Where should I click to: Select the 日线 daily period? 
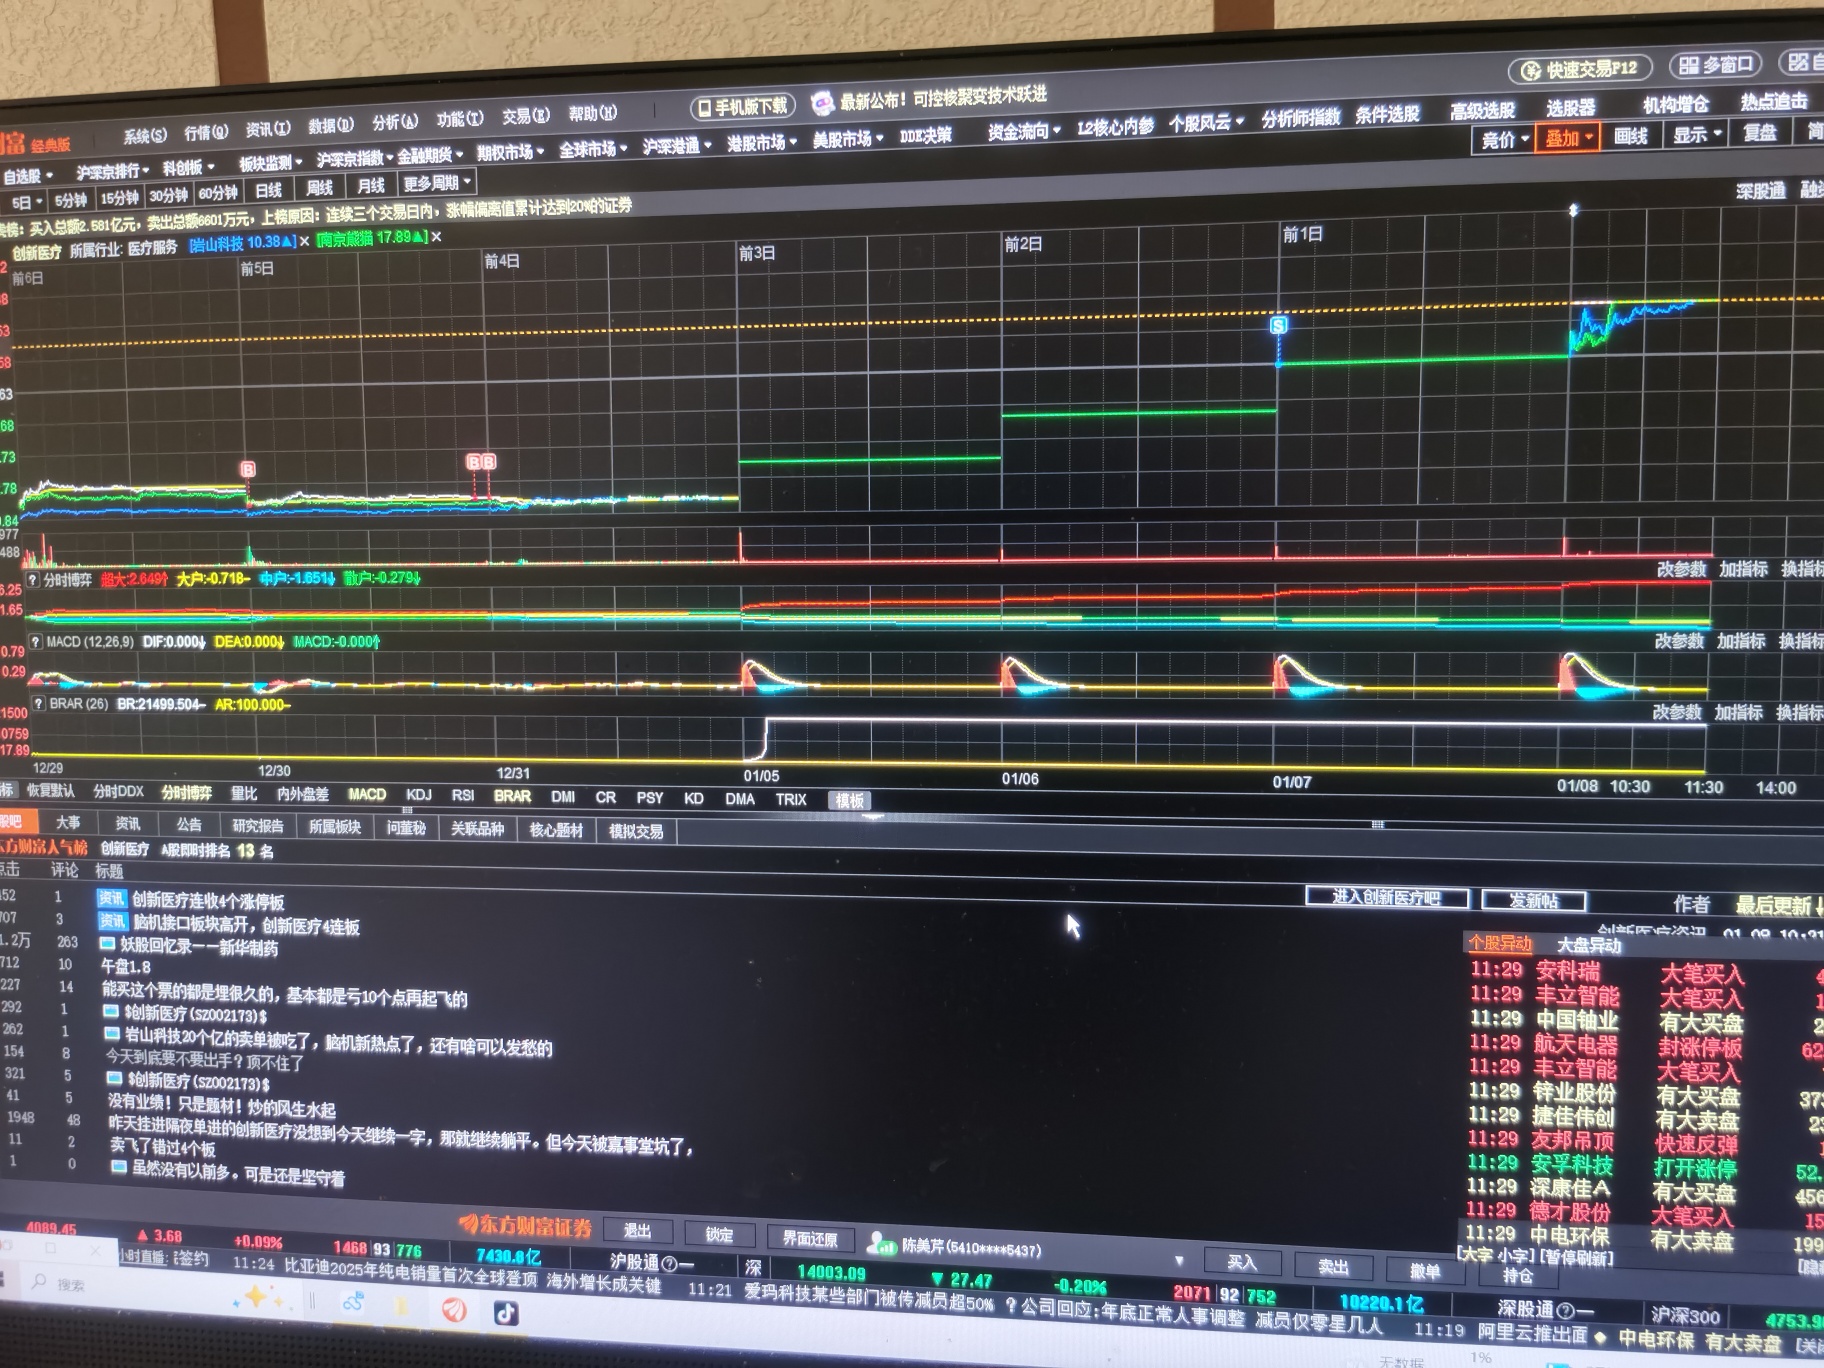(268, 190)
